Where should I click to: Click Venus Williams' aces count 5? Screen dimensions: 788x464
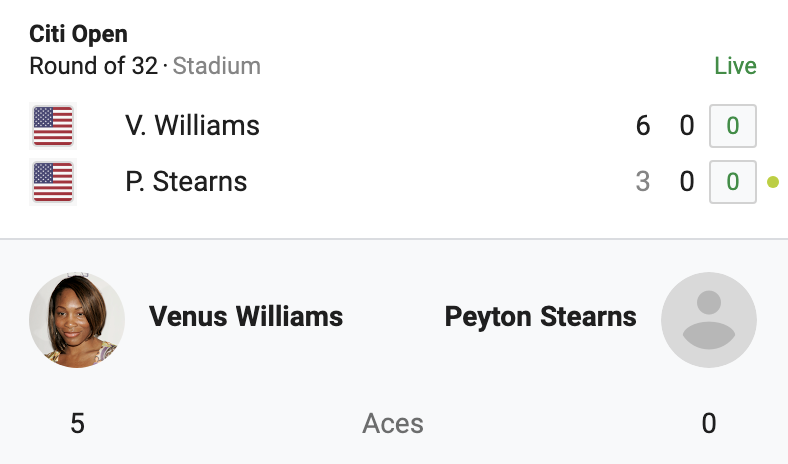pos(77,423)
